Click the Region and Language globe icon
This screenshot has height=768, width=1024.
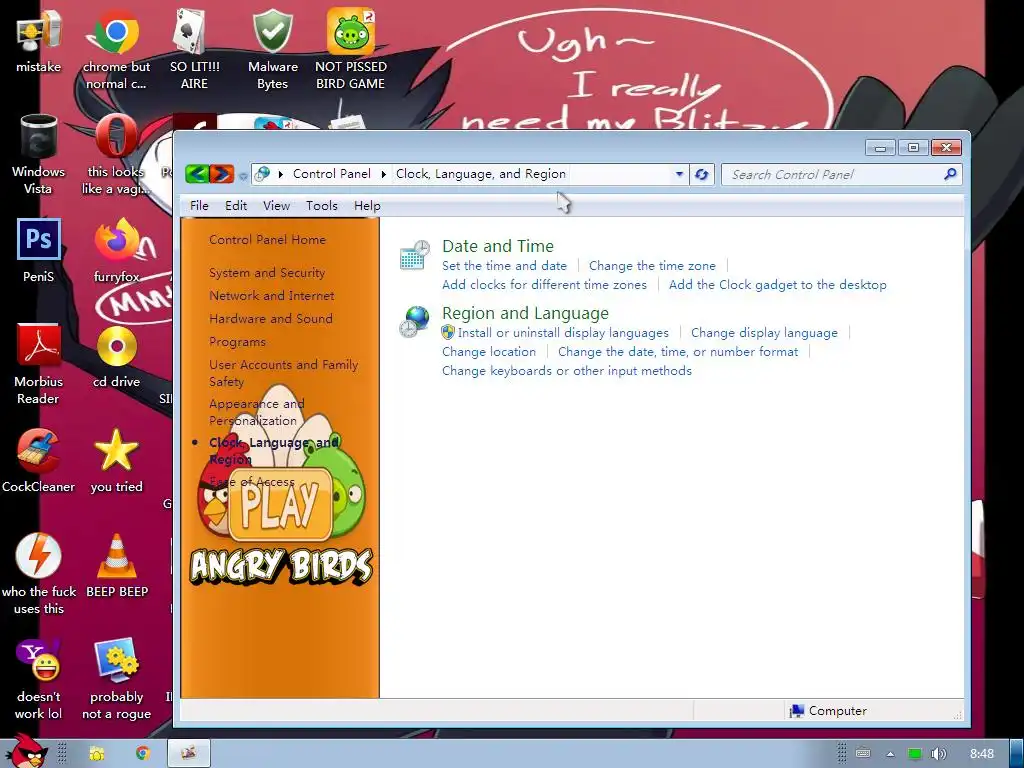click(x=415, y=322)
